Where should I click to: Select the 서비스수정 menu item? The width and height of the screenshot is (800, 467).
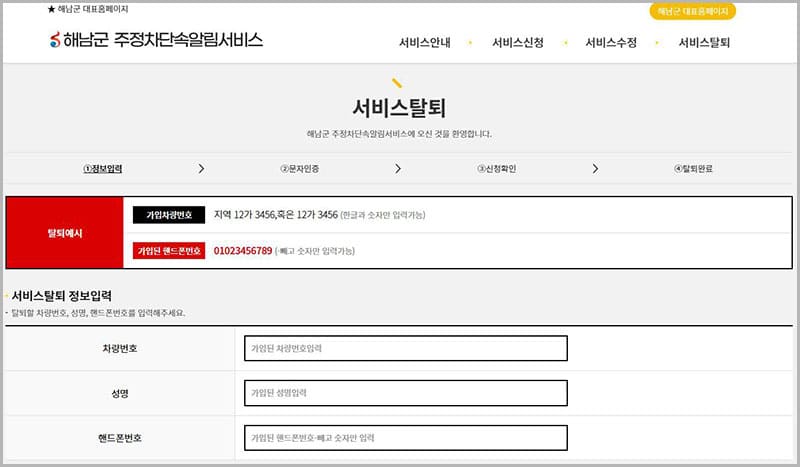[x=611, y=43]
